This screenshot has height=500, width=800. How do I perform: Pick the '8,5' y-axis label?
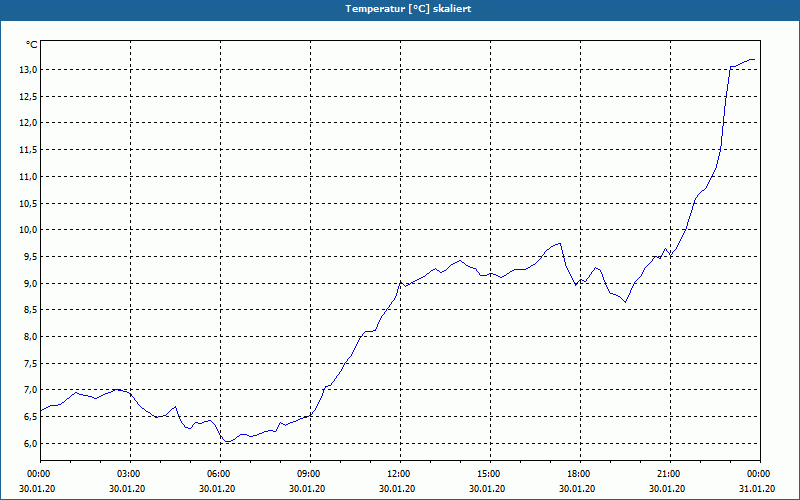30,310
